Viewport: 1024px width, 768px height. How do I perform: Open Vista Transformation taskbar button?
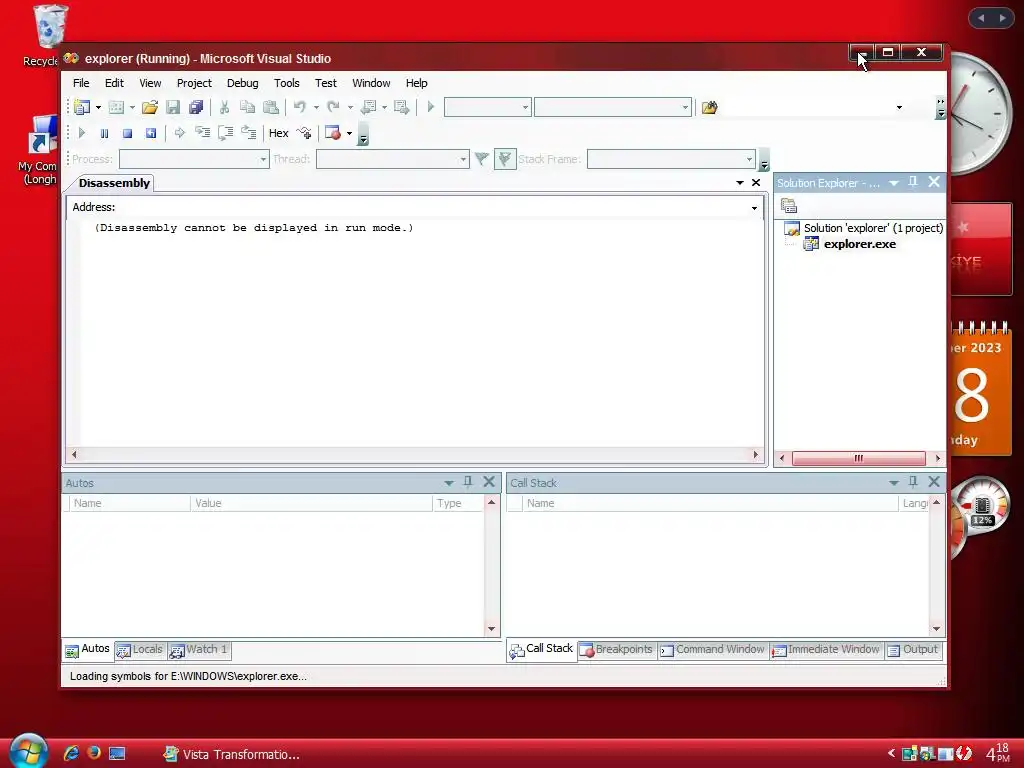tap(232, 754)
